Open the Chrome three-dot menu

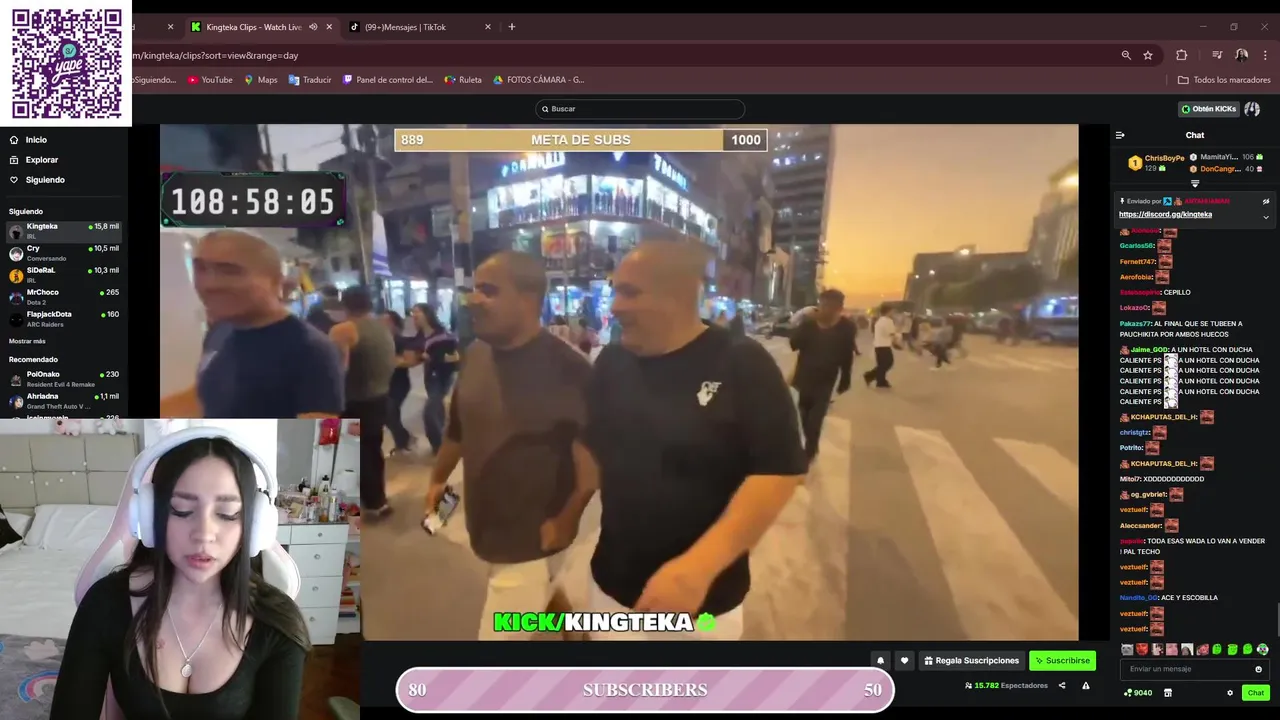click(1265, 55)
